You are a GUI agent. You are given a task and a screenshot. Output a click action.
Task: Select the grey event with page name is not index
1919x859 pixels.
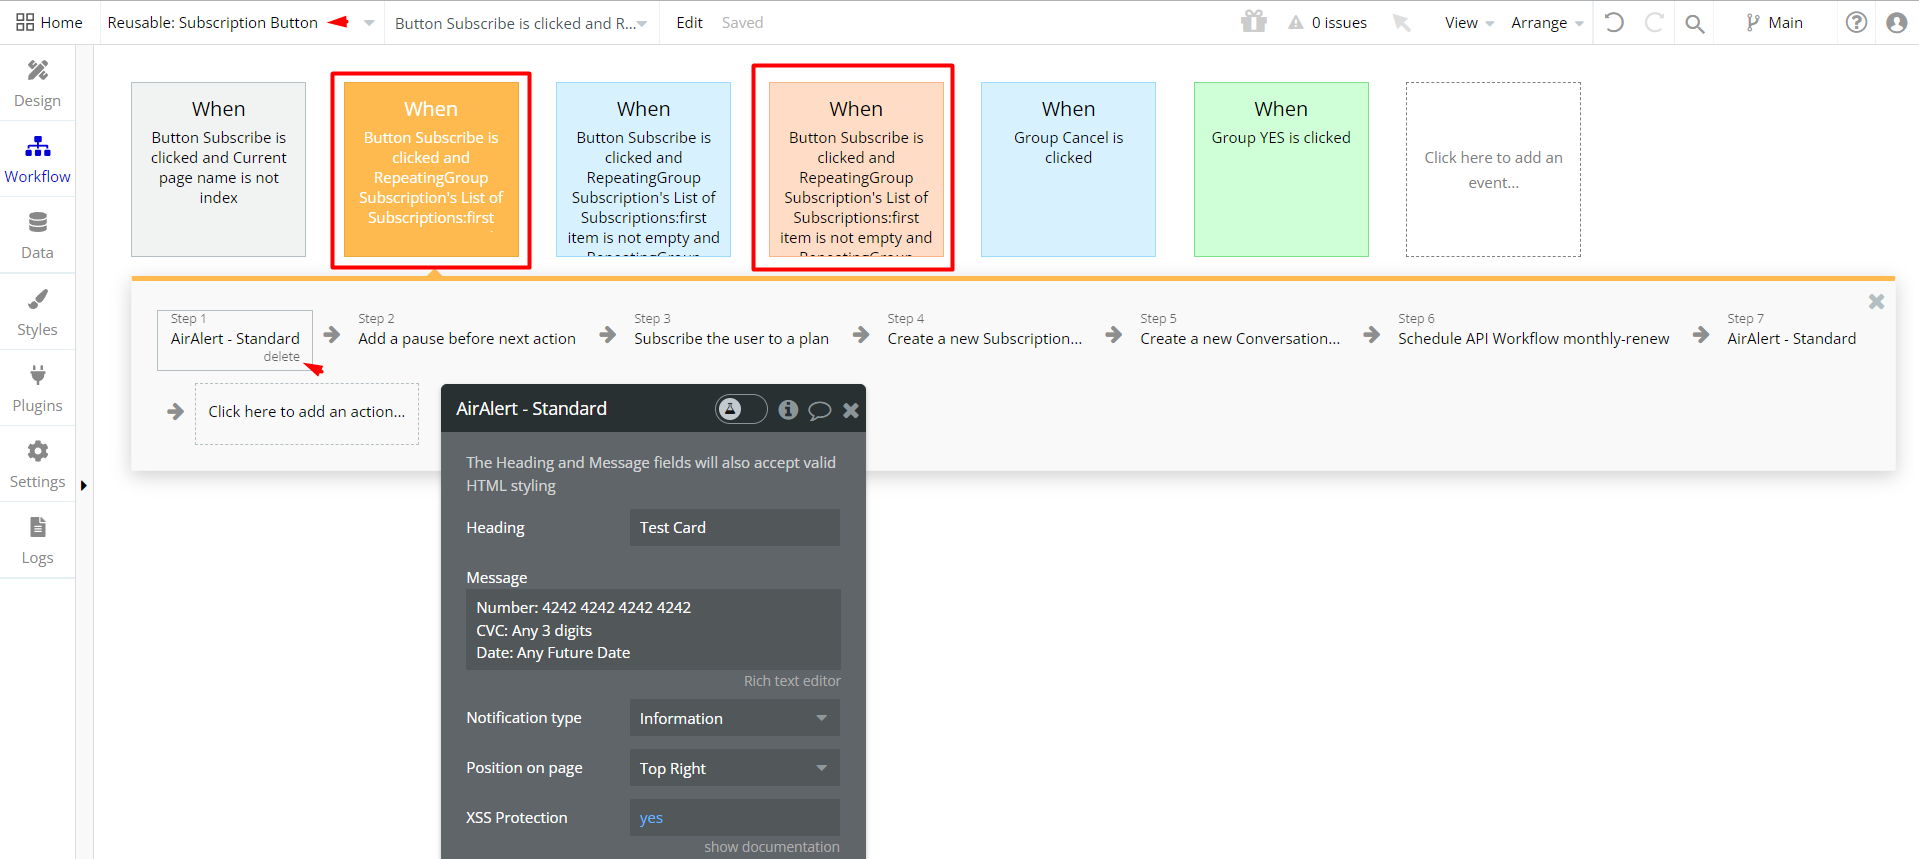pos(218,169)
